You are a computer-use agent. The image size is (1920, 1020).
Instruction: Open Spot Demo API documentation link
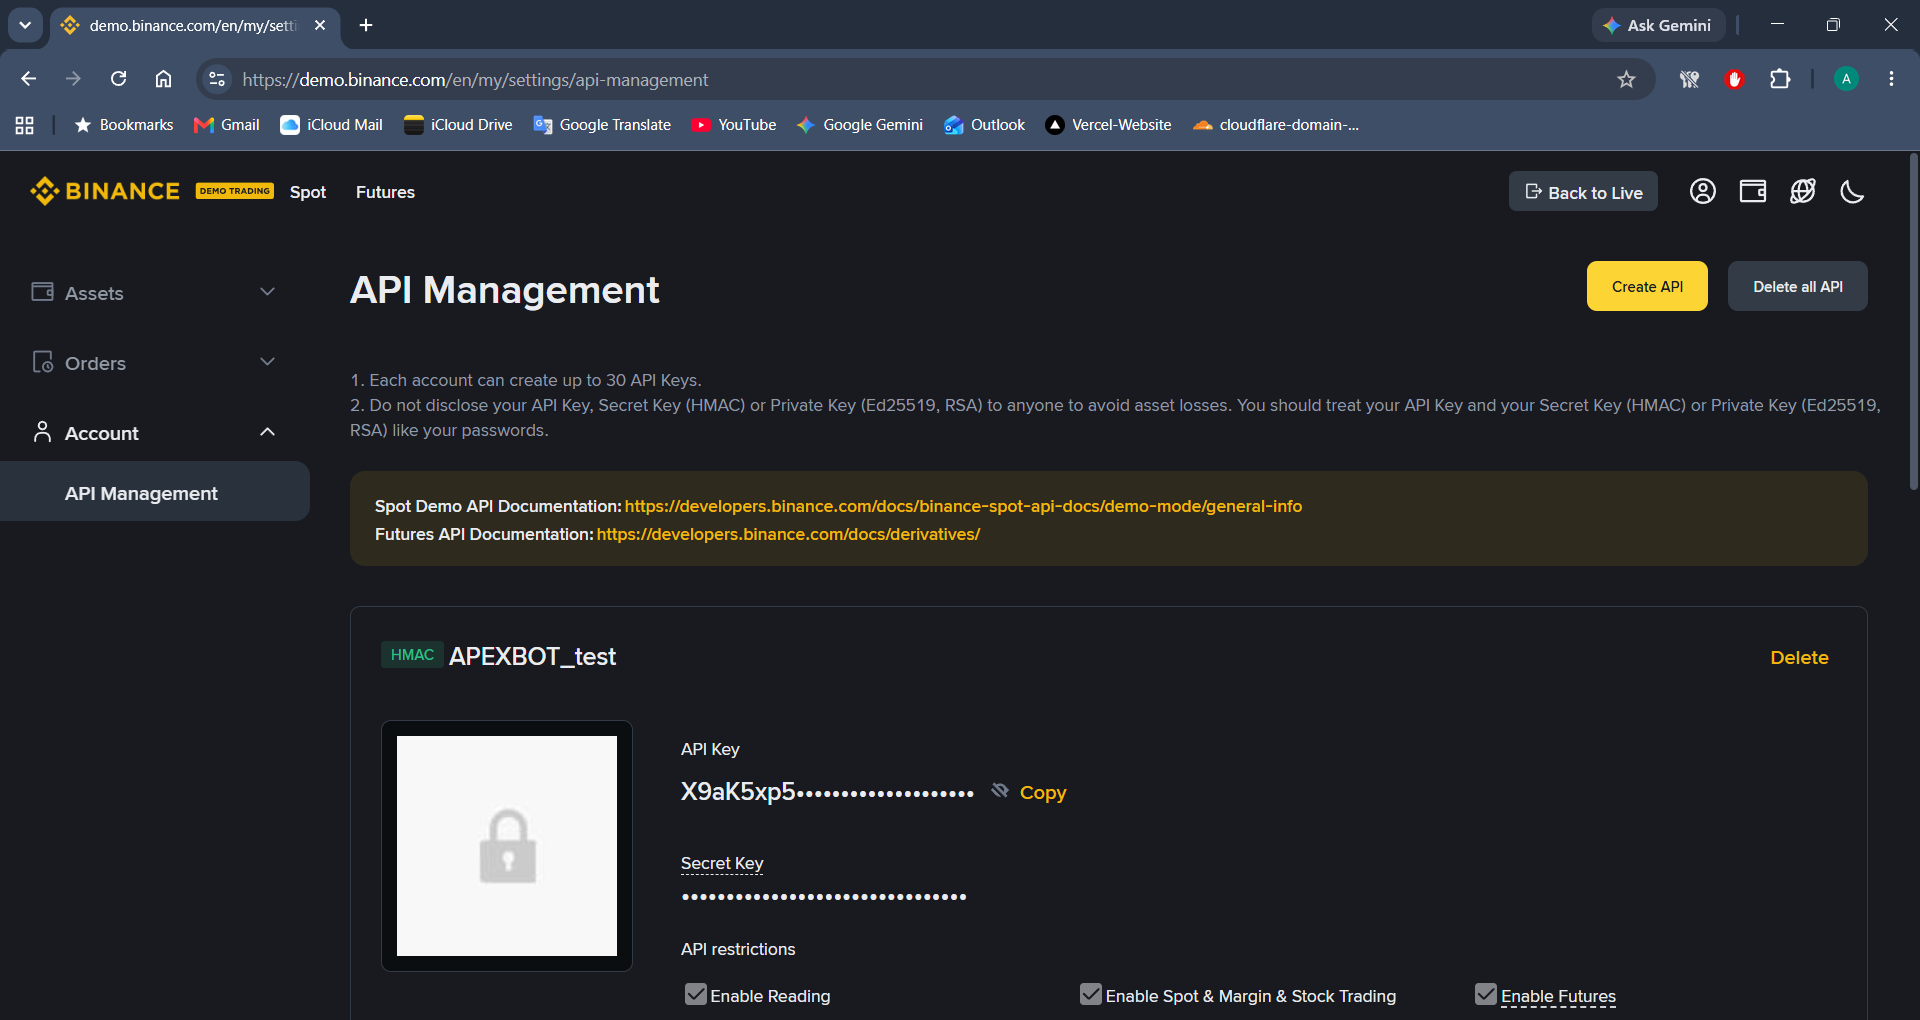963,506
